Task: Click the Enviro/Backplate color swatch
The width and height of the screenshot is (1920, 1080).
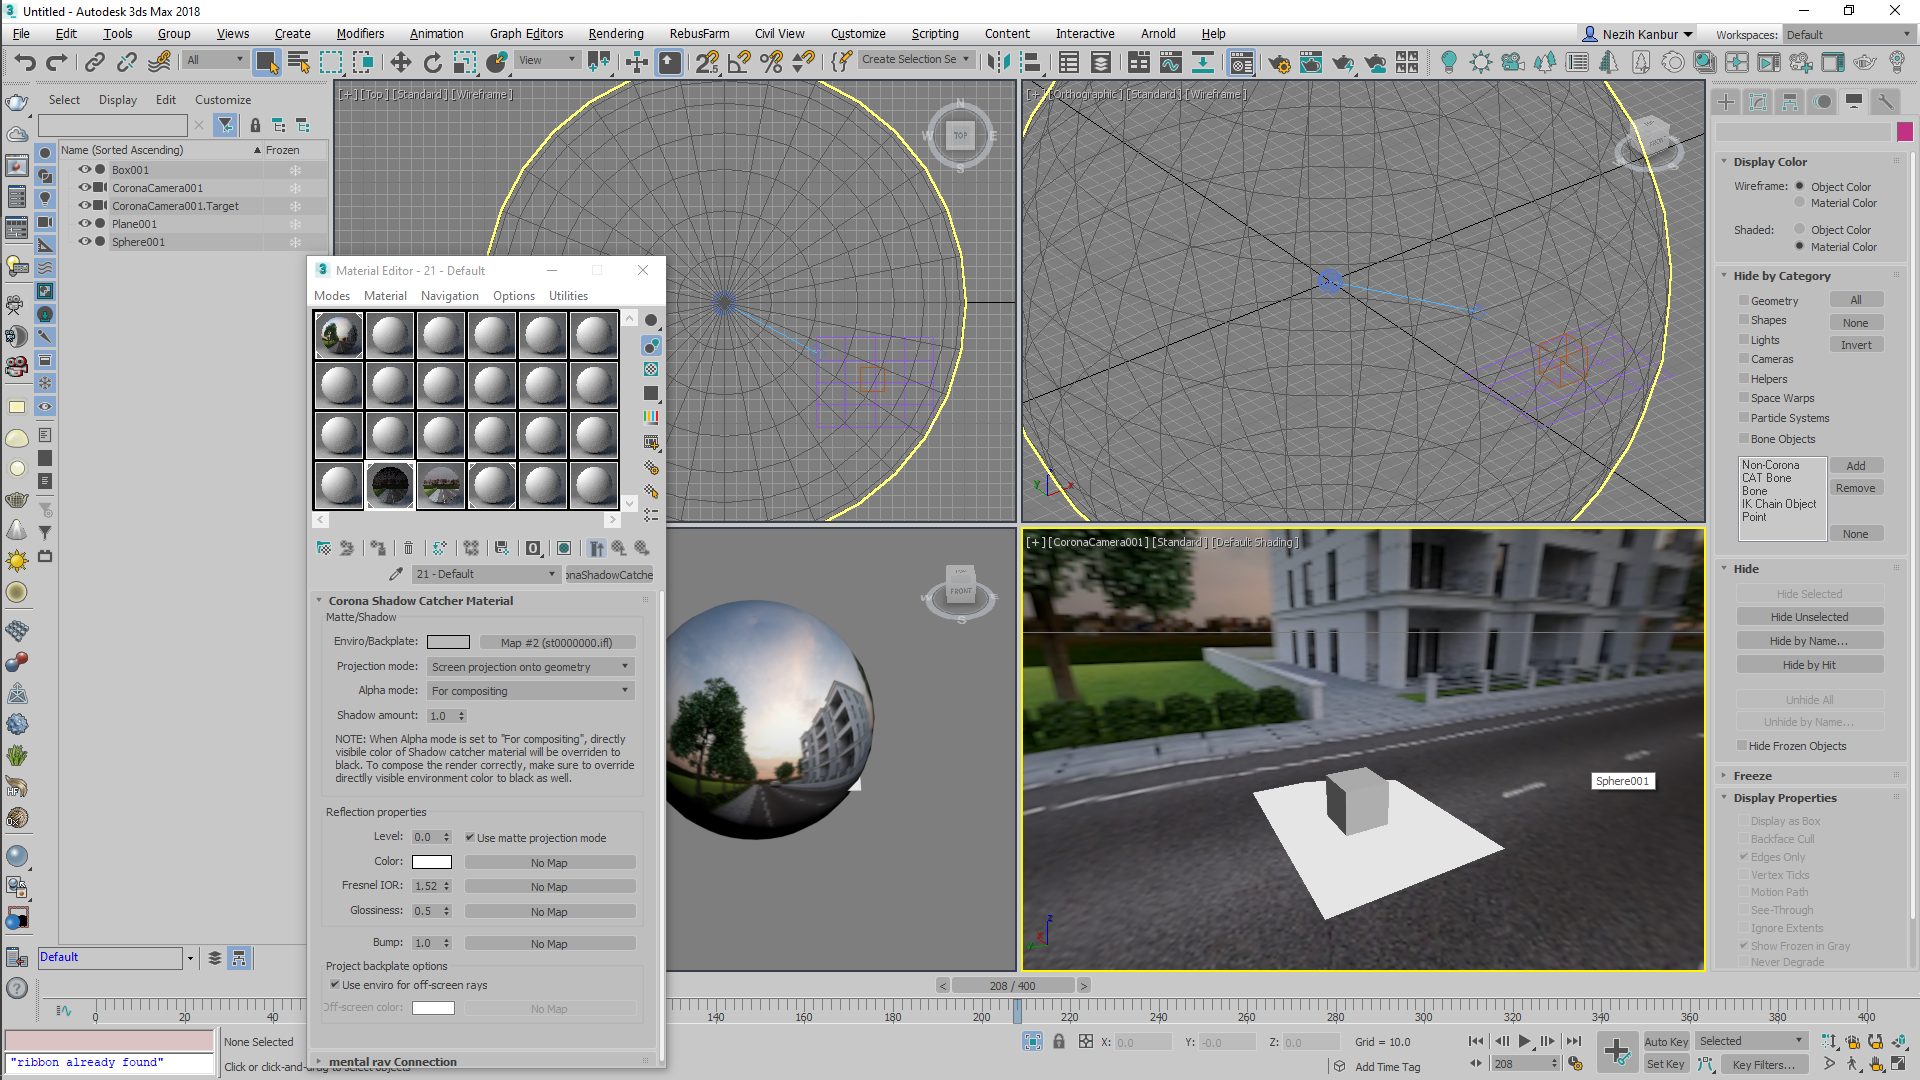Action: (x=448, y=642)
